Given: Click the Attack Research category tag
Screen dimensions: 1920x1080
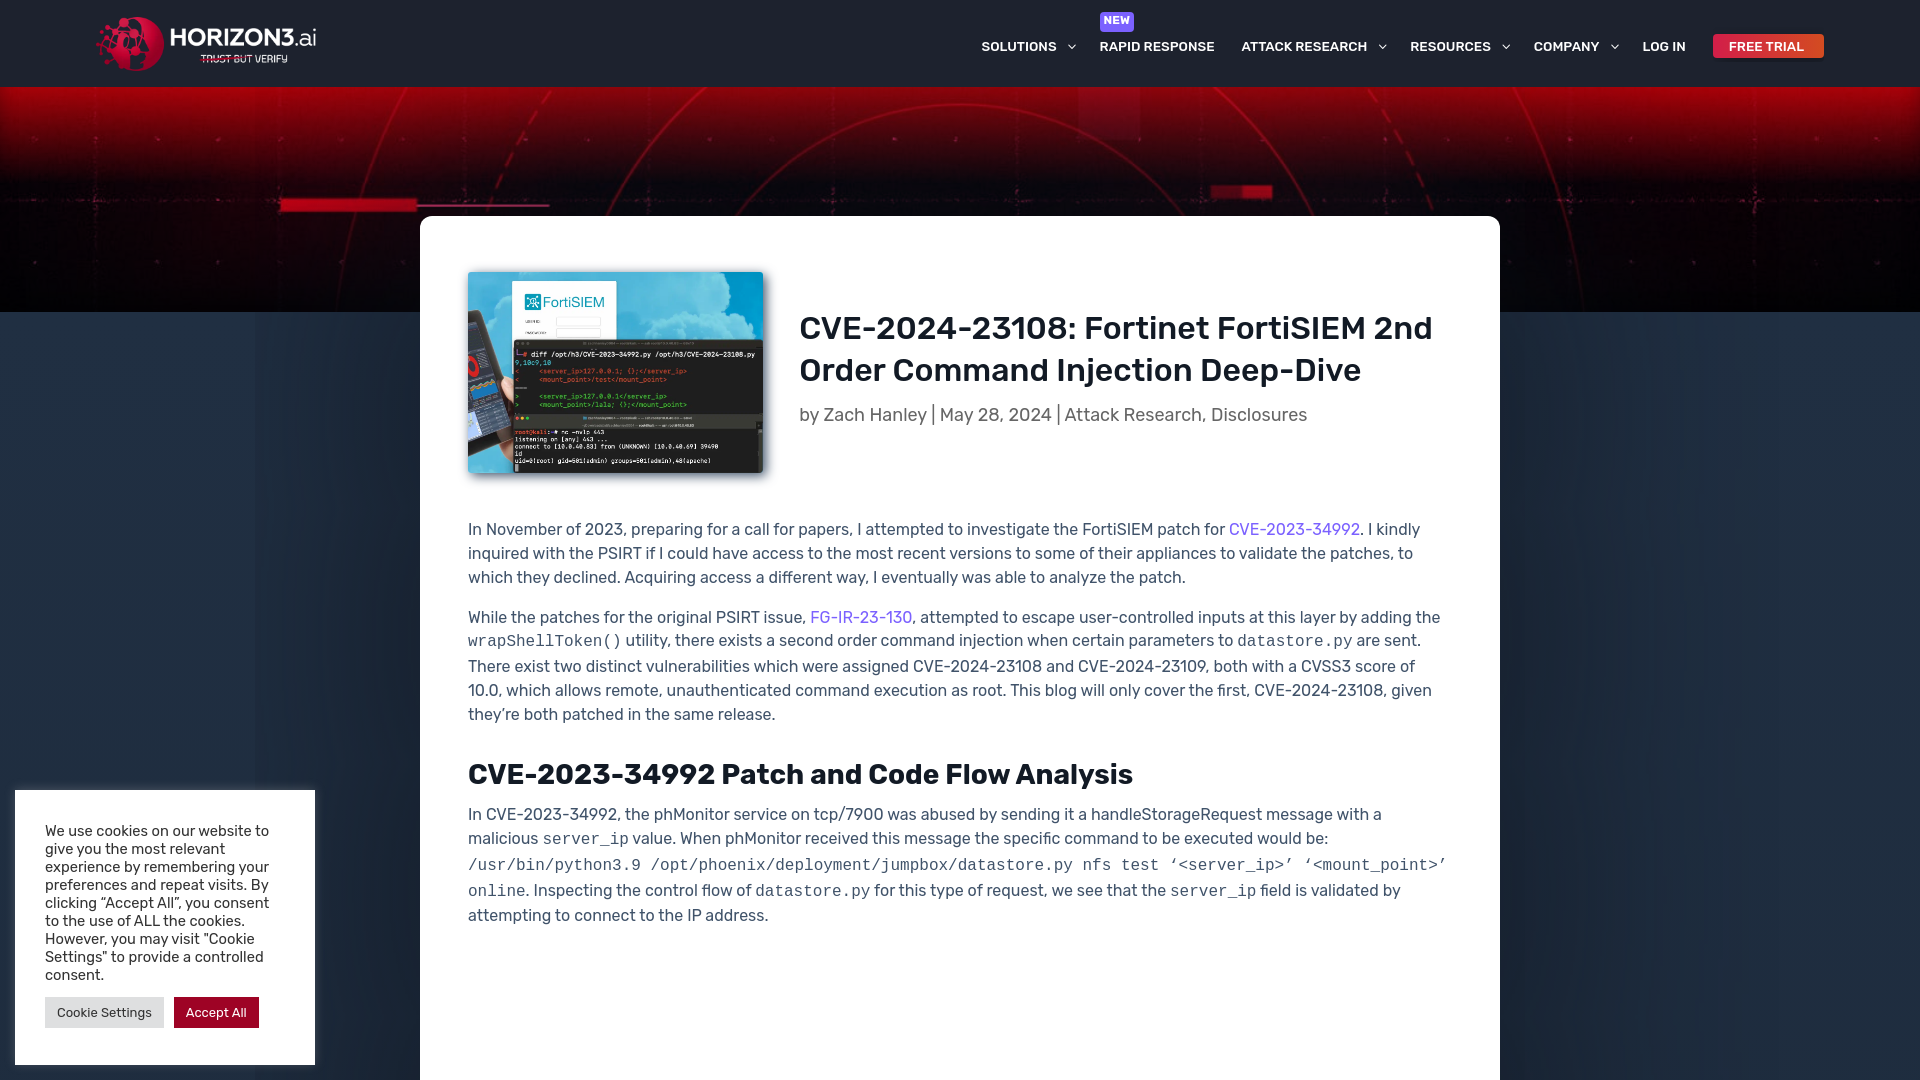Looking at the screenshot, I should [x=1133, y=414].
